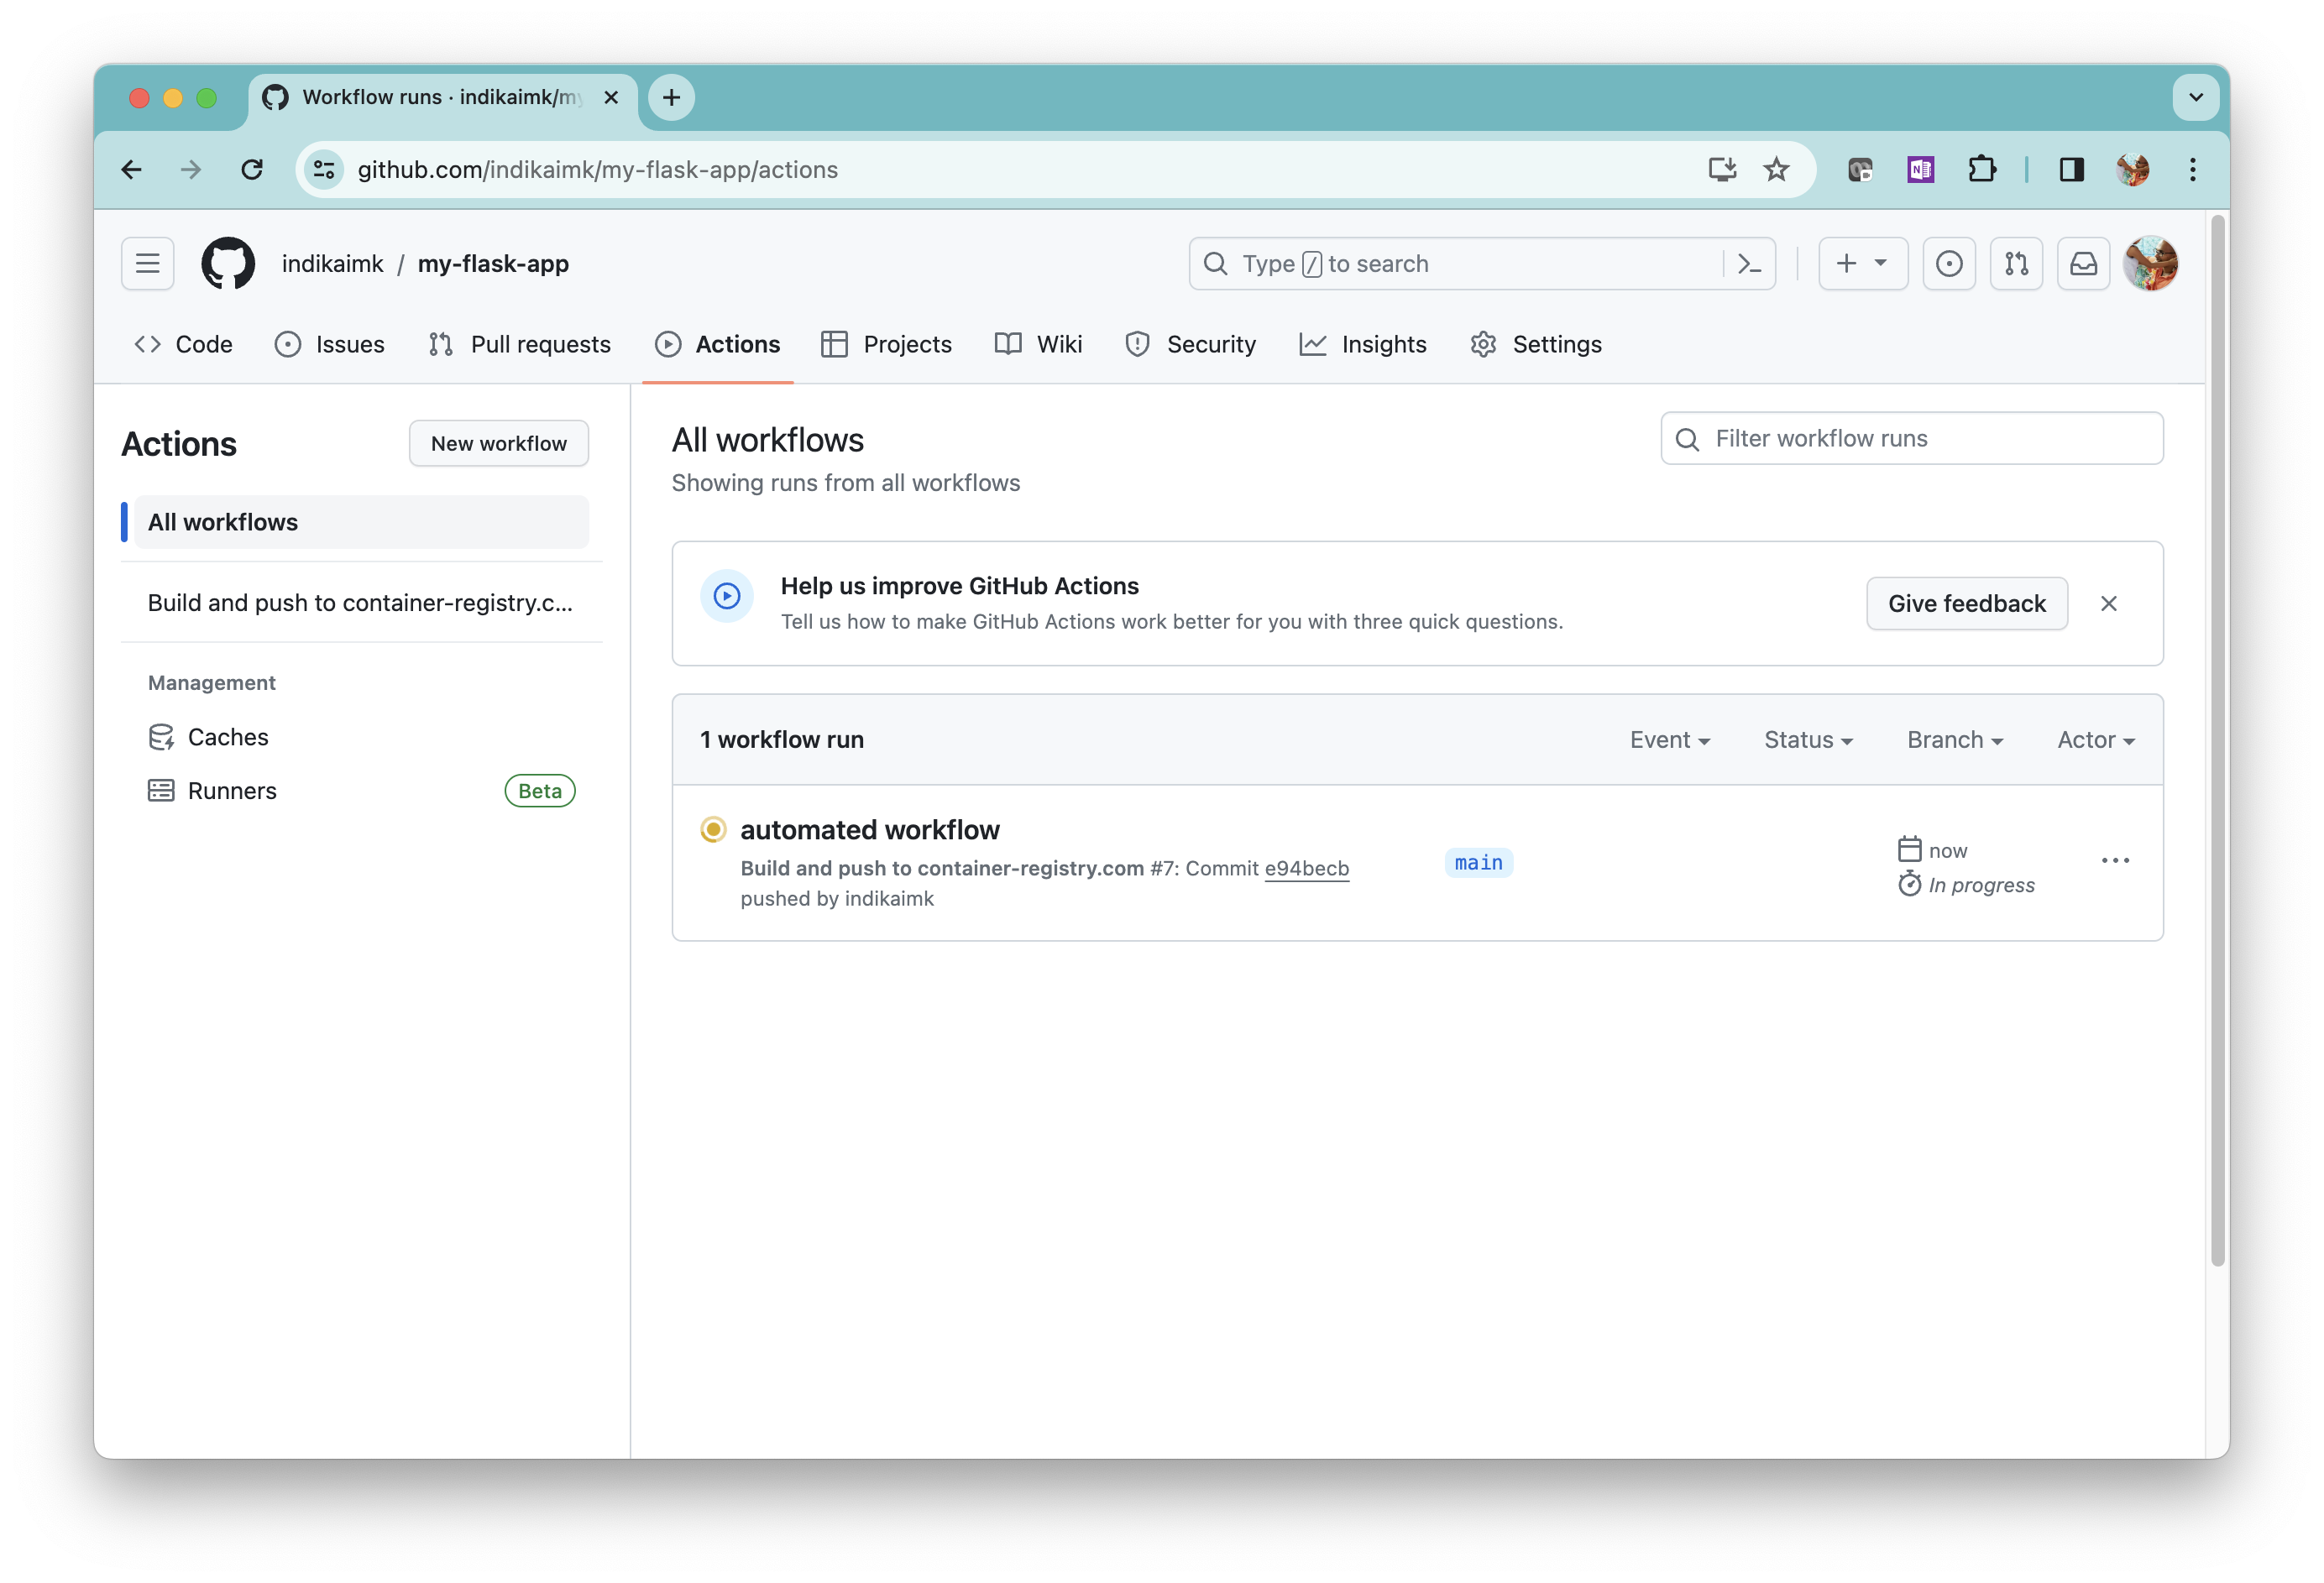Click the New workflow button

click(x=499, y=443)
